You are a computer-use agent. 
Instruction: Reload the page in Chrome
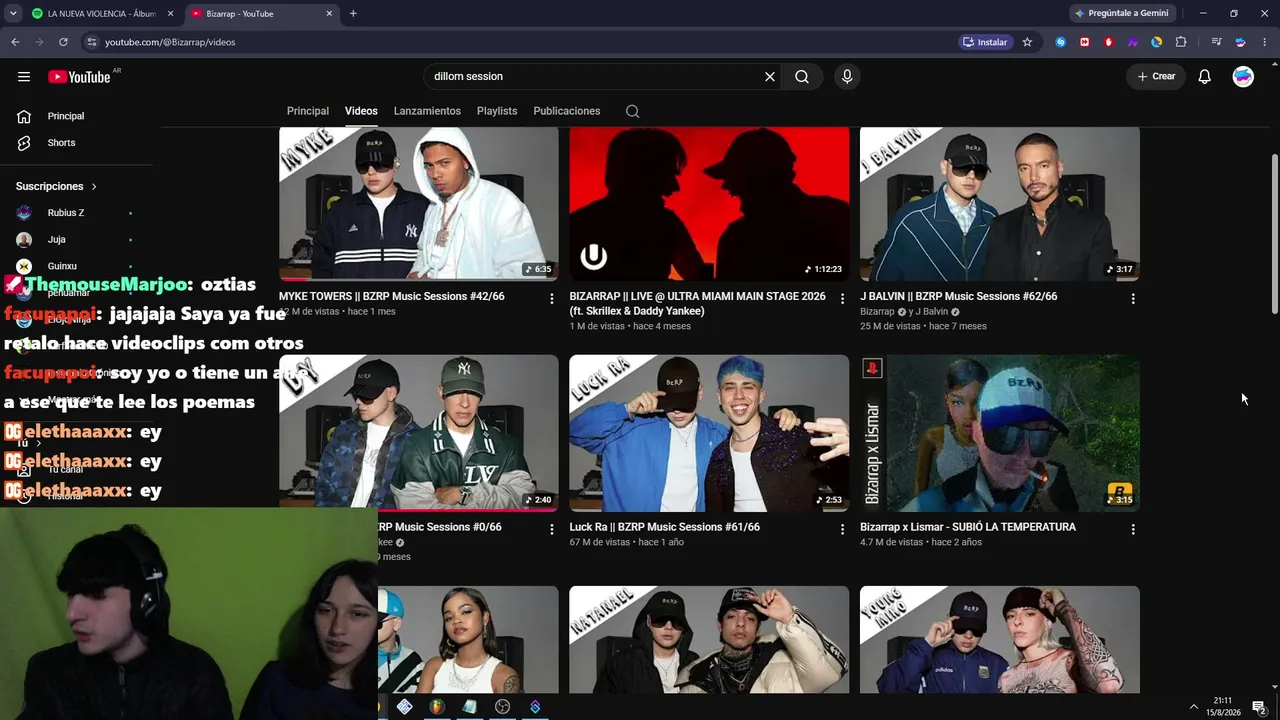tap(63, 42)
